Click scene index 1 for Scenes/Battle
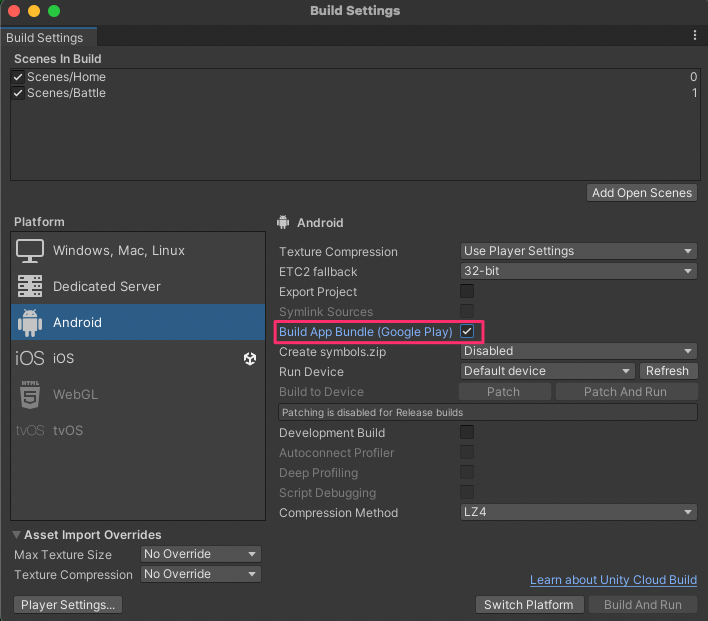The width and height of the screenshot is (708, 621). click(694, 93)
